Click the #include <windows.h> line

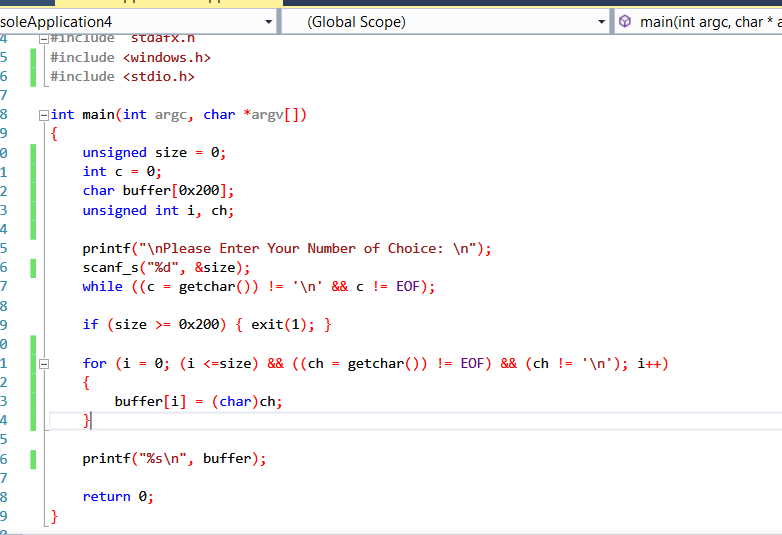(x=130, y=58)
